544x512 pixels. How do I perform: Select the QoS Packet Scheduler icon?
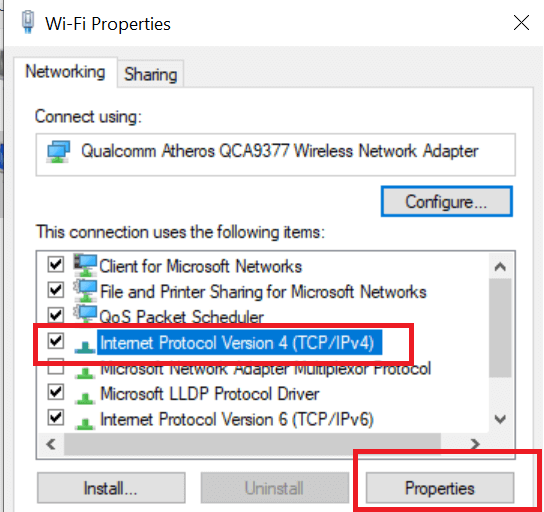(x=85, y=315)
